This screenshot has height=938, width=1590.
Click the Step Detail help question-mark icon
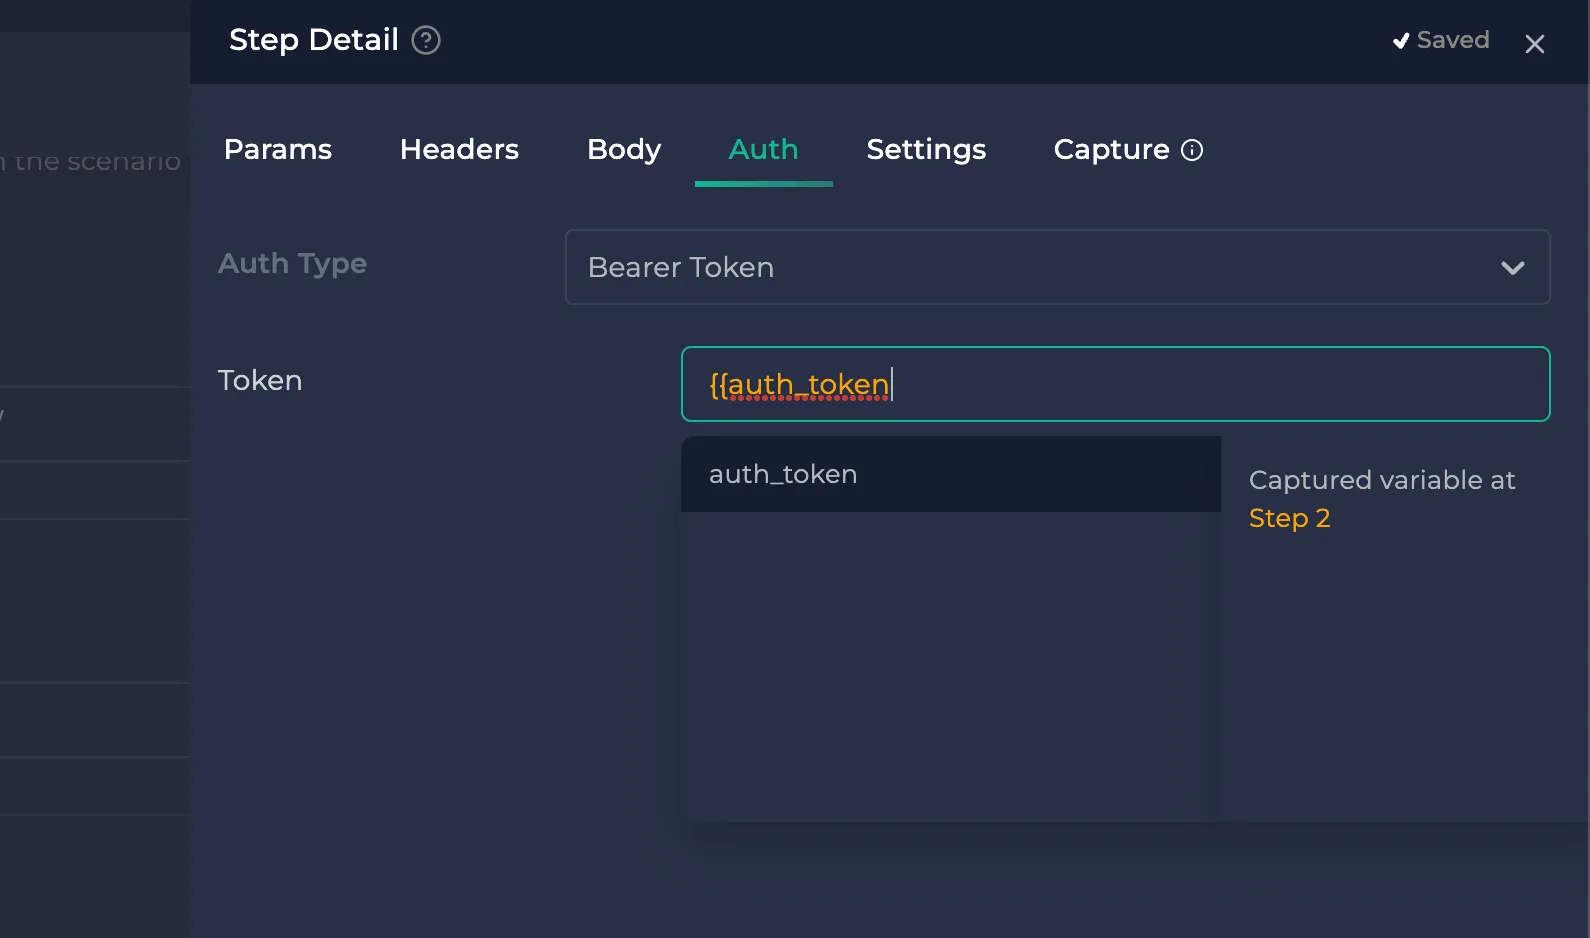click(x=426, y=40)
